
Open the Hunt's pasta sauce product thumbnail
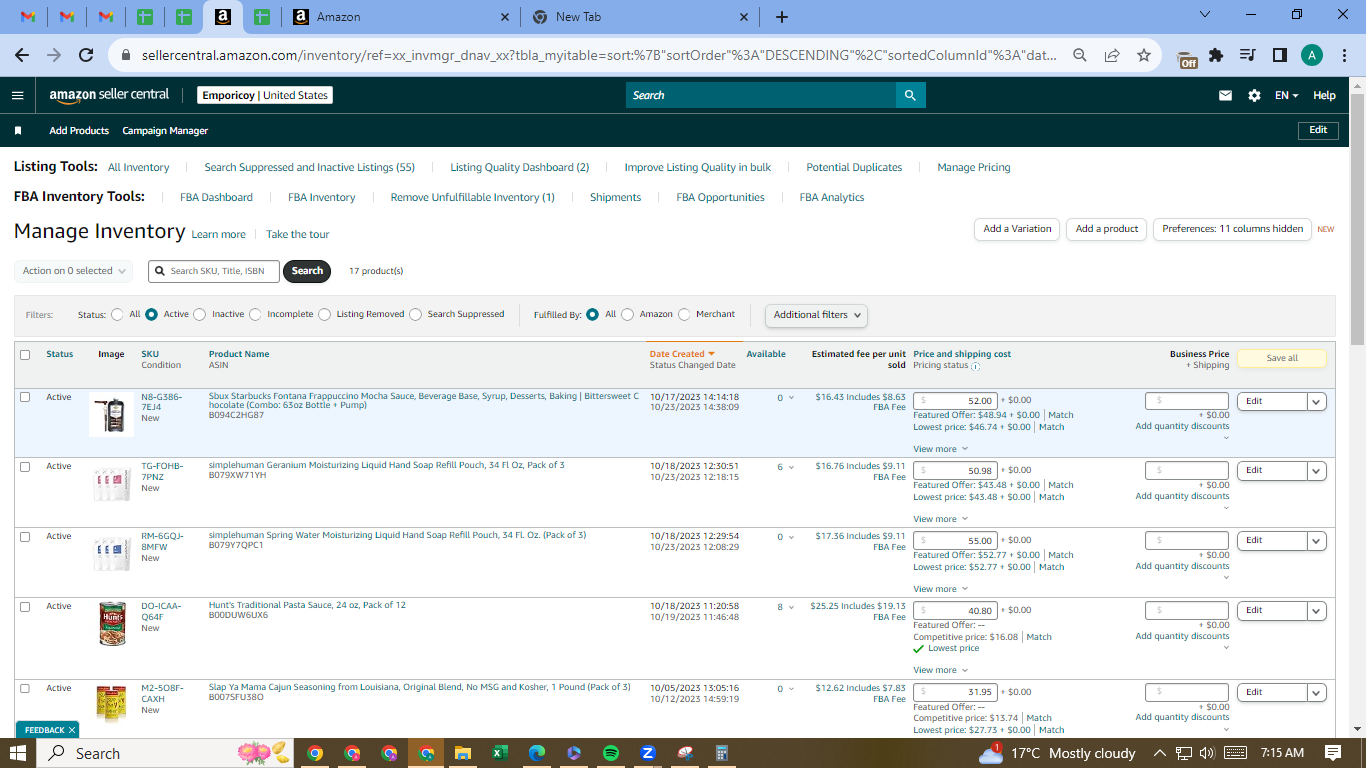(112, 623)
